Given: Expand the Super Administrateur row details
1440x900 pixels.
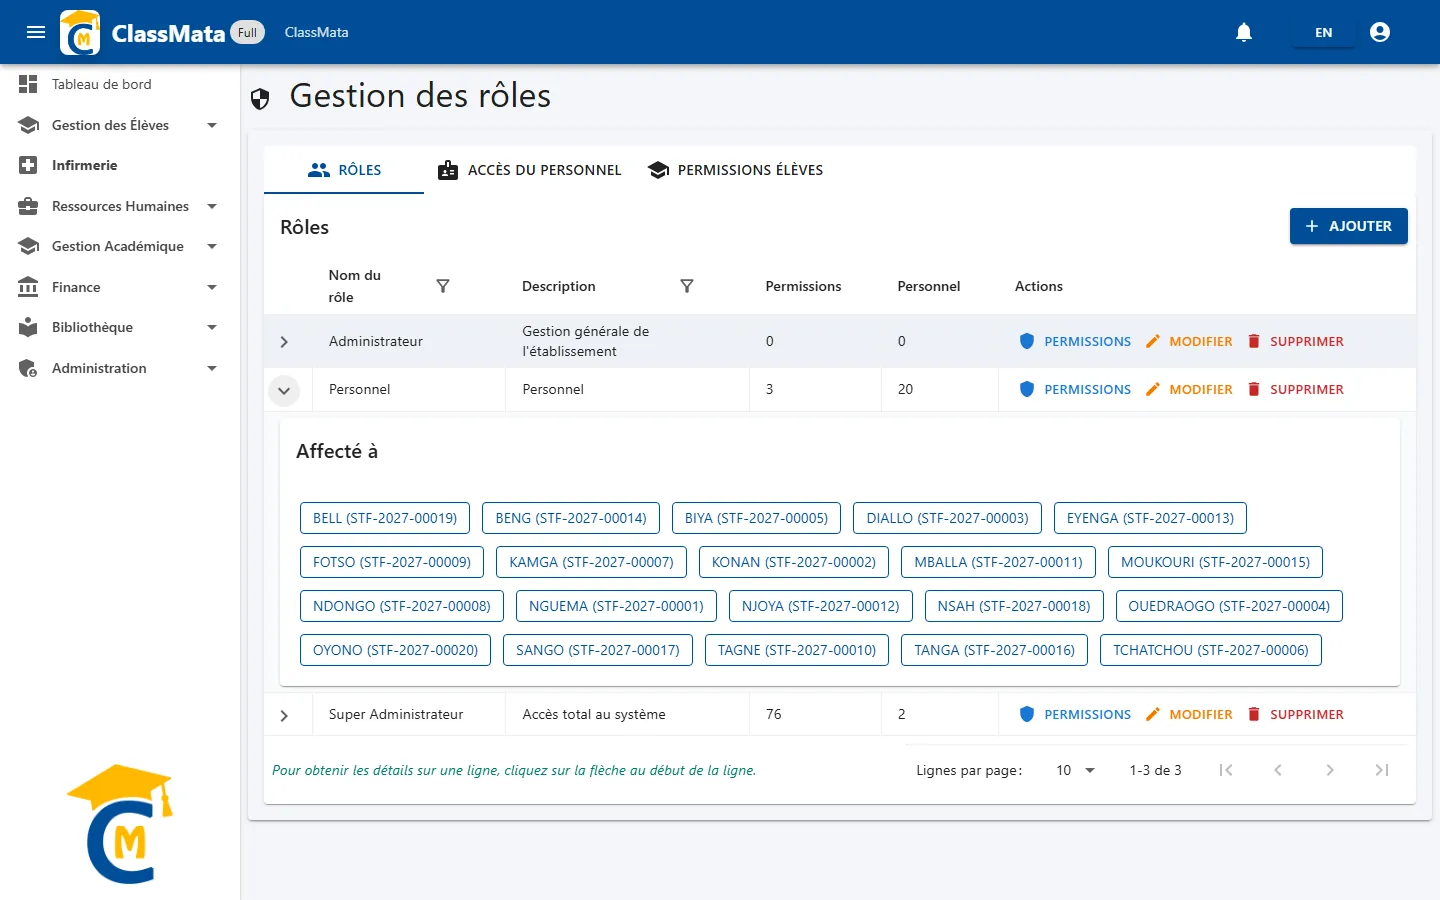Looking at the screenshot, I should 284,715.
